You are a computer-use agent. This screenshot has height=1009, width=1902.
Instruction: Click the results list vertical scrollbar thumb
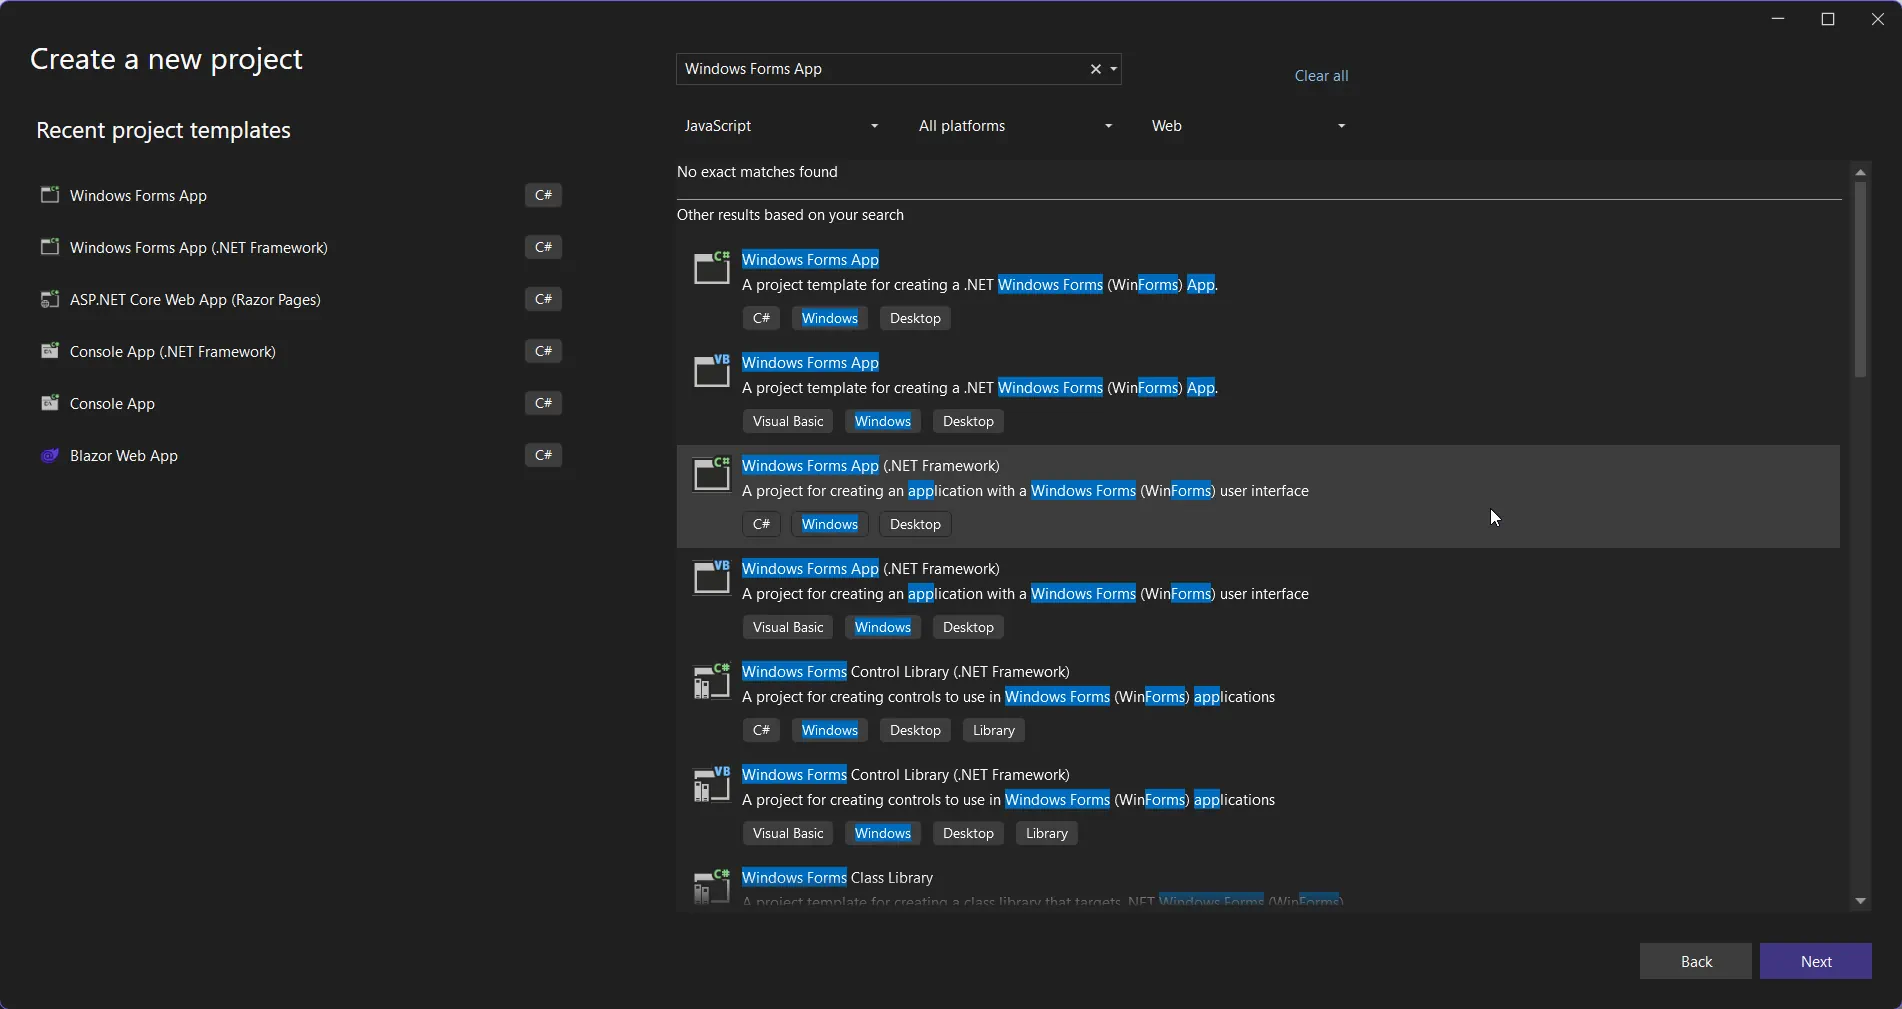[1860, 278]
